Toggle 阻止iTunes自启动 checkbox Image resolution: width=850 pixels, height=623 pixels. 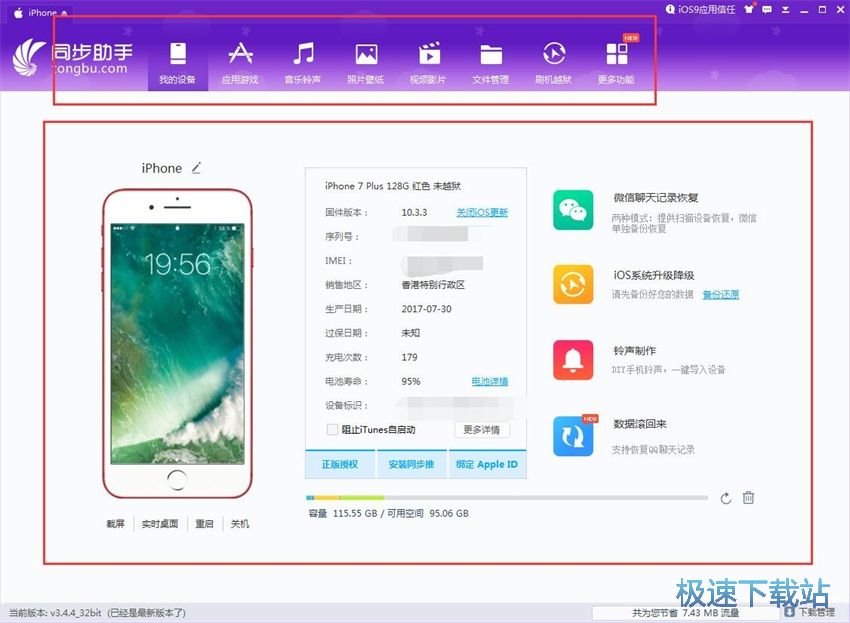332,429
